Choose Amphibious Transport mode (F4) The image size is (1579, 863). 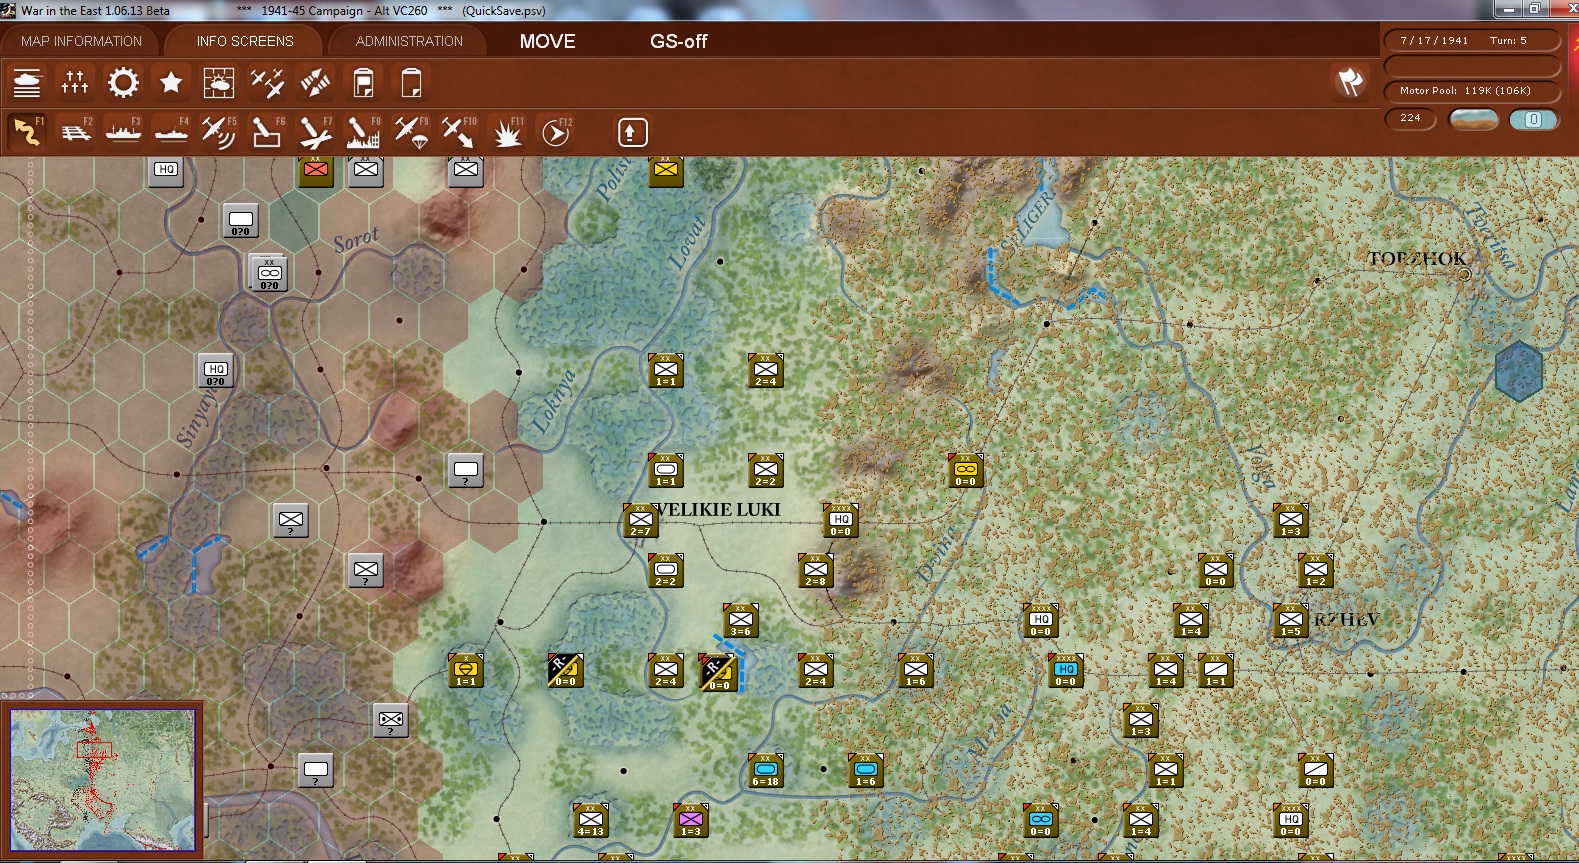coord(171,132)
